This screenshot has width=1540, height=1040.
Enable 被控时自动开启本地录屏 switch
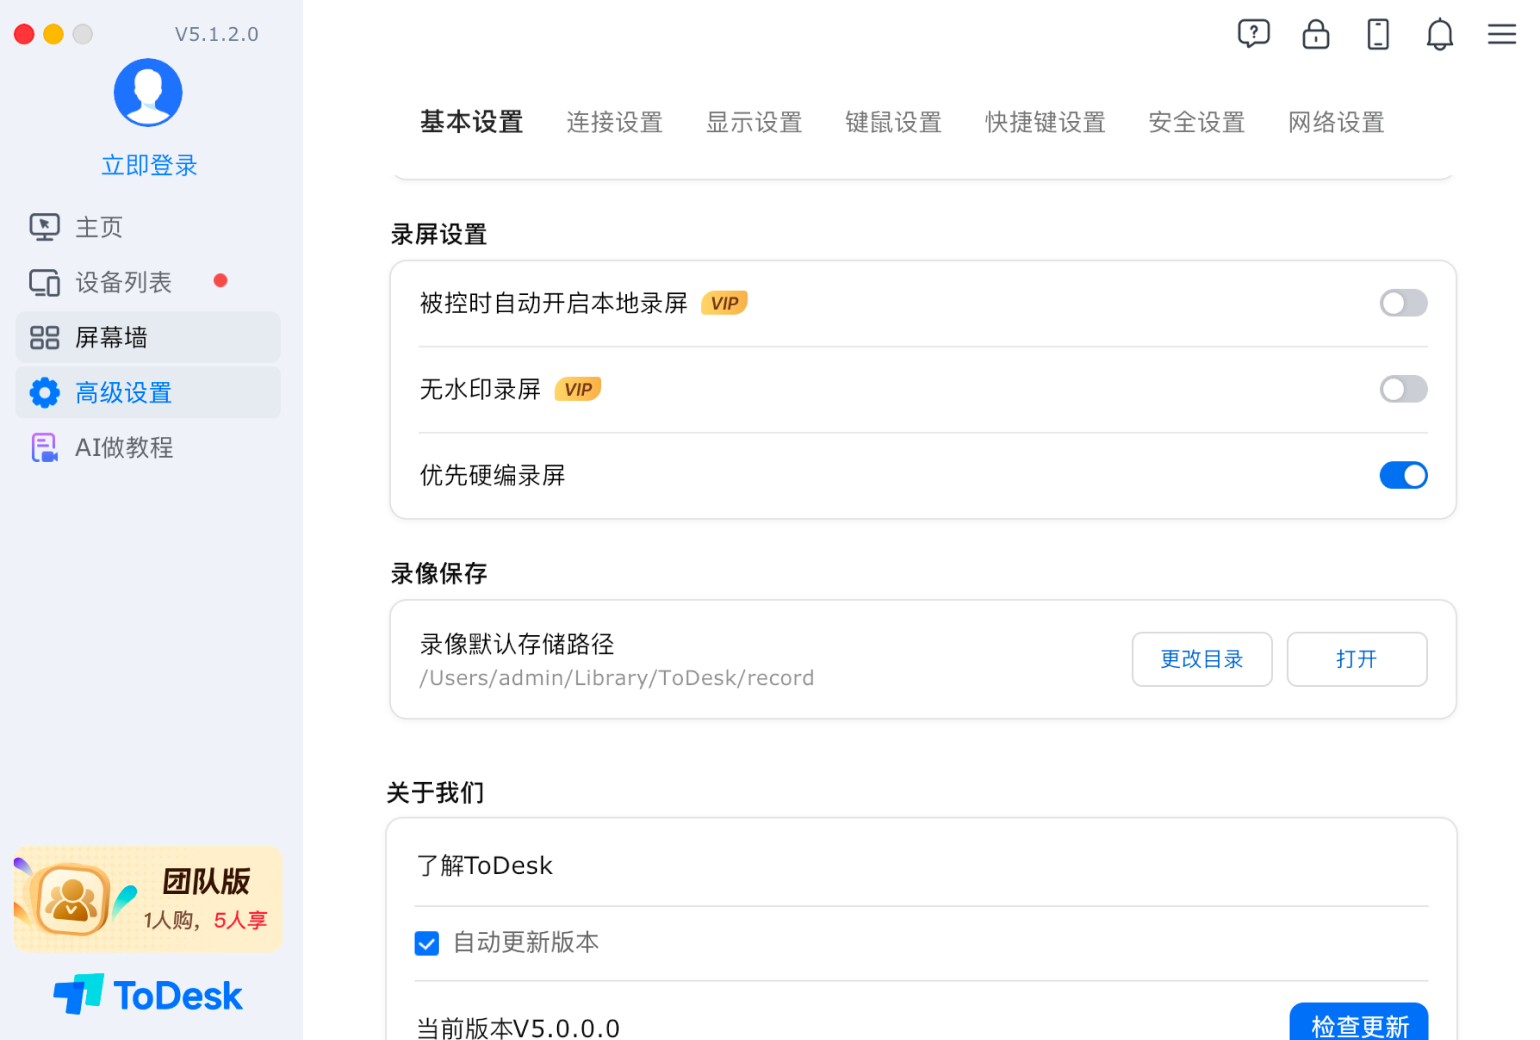[x=1403, y=303]
